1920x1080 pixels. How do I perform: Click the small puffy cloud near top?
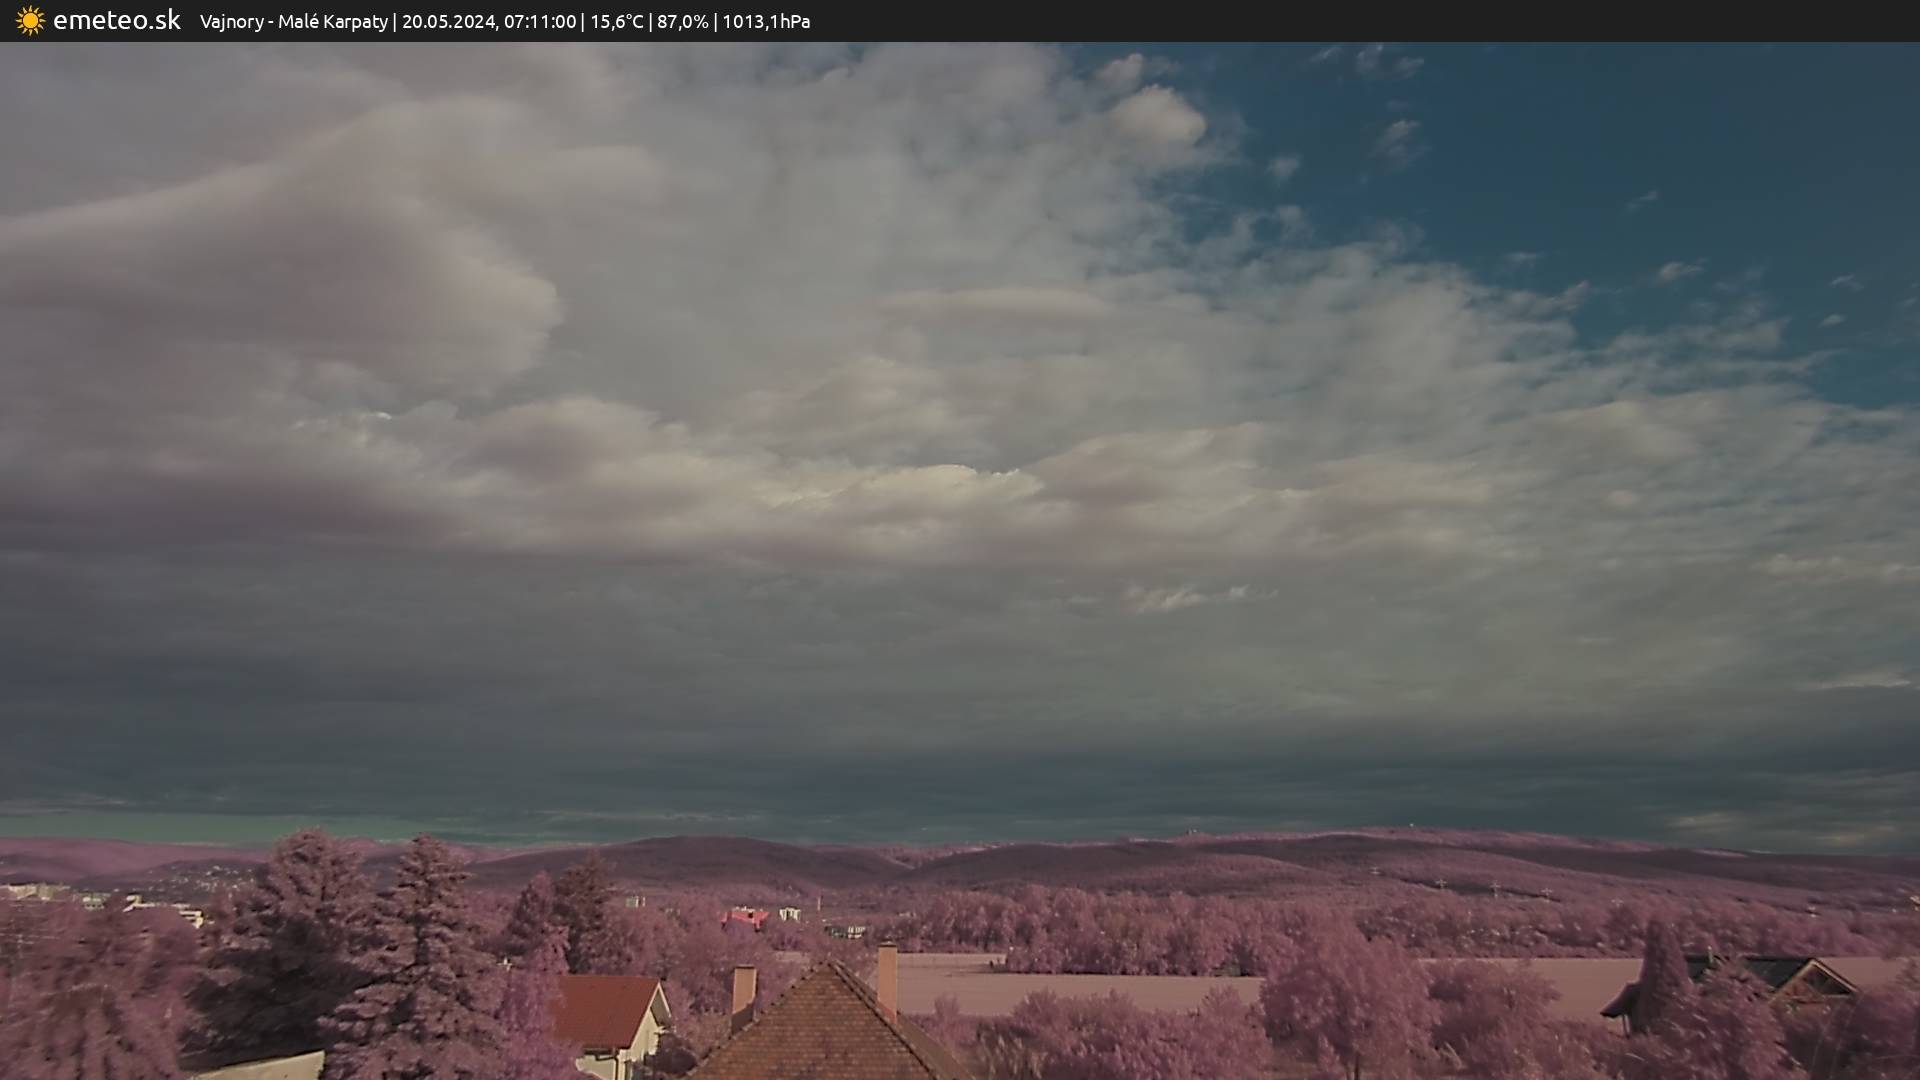(1155, 115)
